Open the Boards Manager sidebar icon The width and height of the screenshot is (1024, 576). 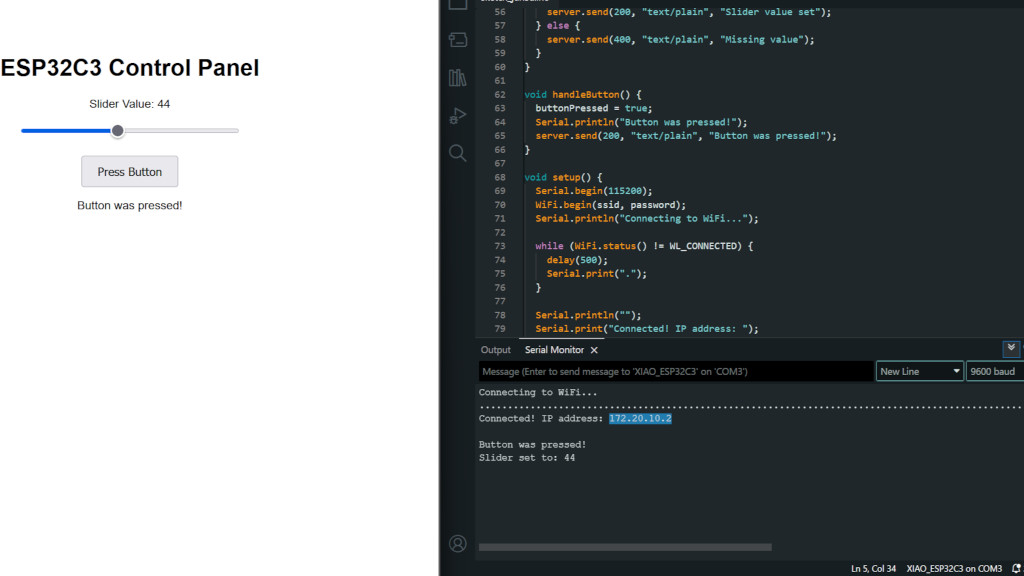(x=458, y=40)
